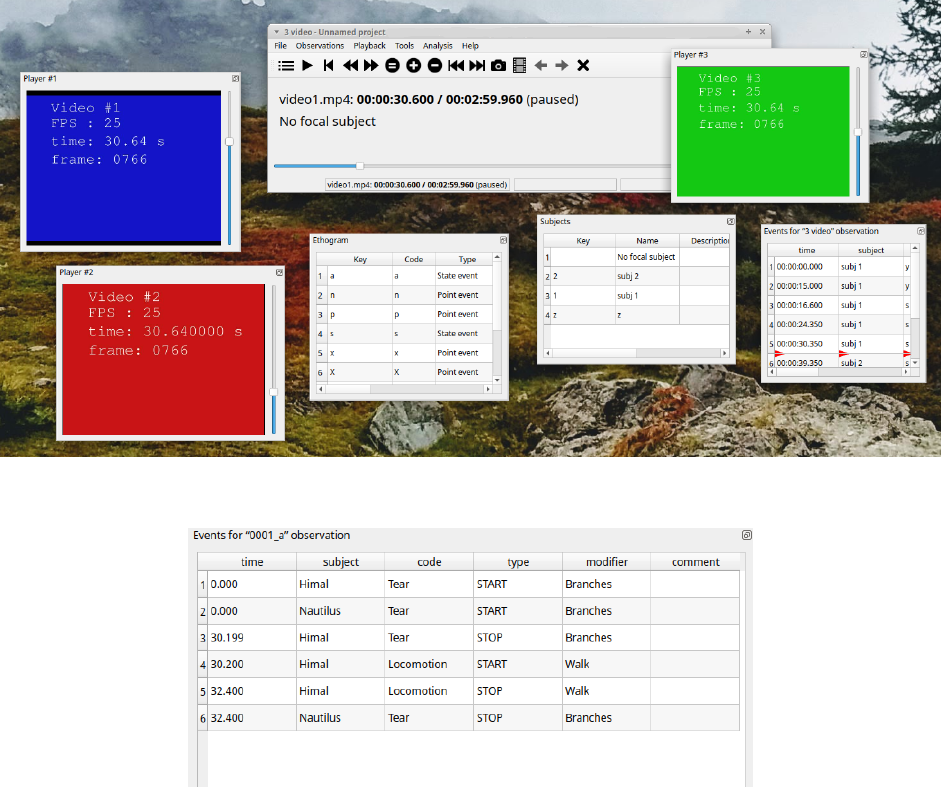Click the Code column header in Ethogram

point(413,259)
